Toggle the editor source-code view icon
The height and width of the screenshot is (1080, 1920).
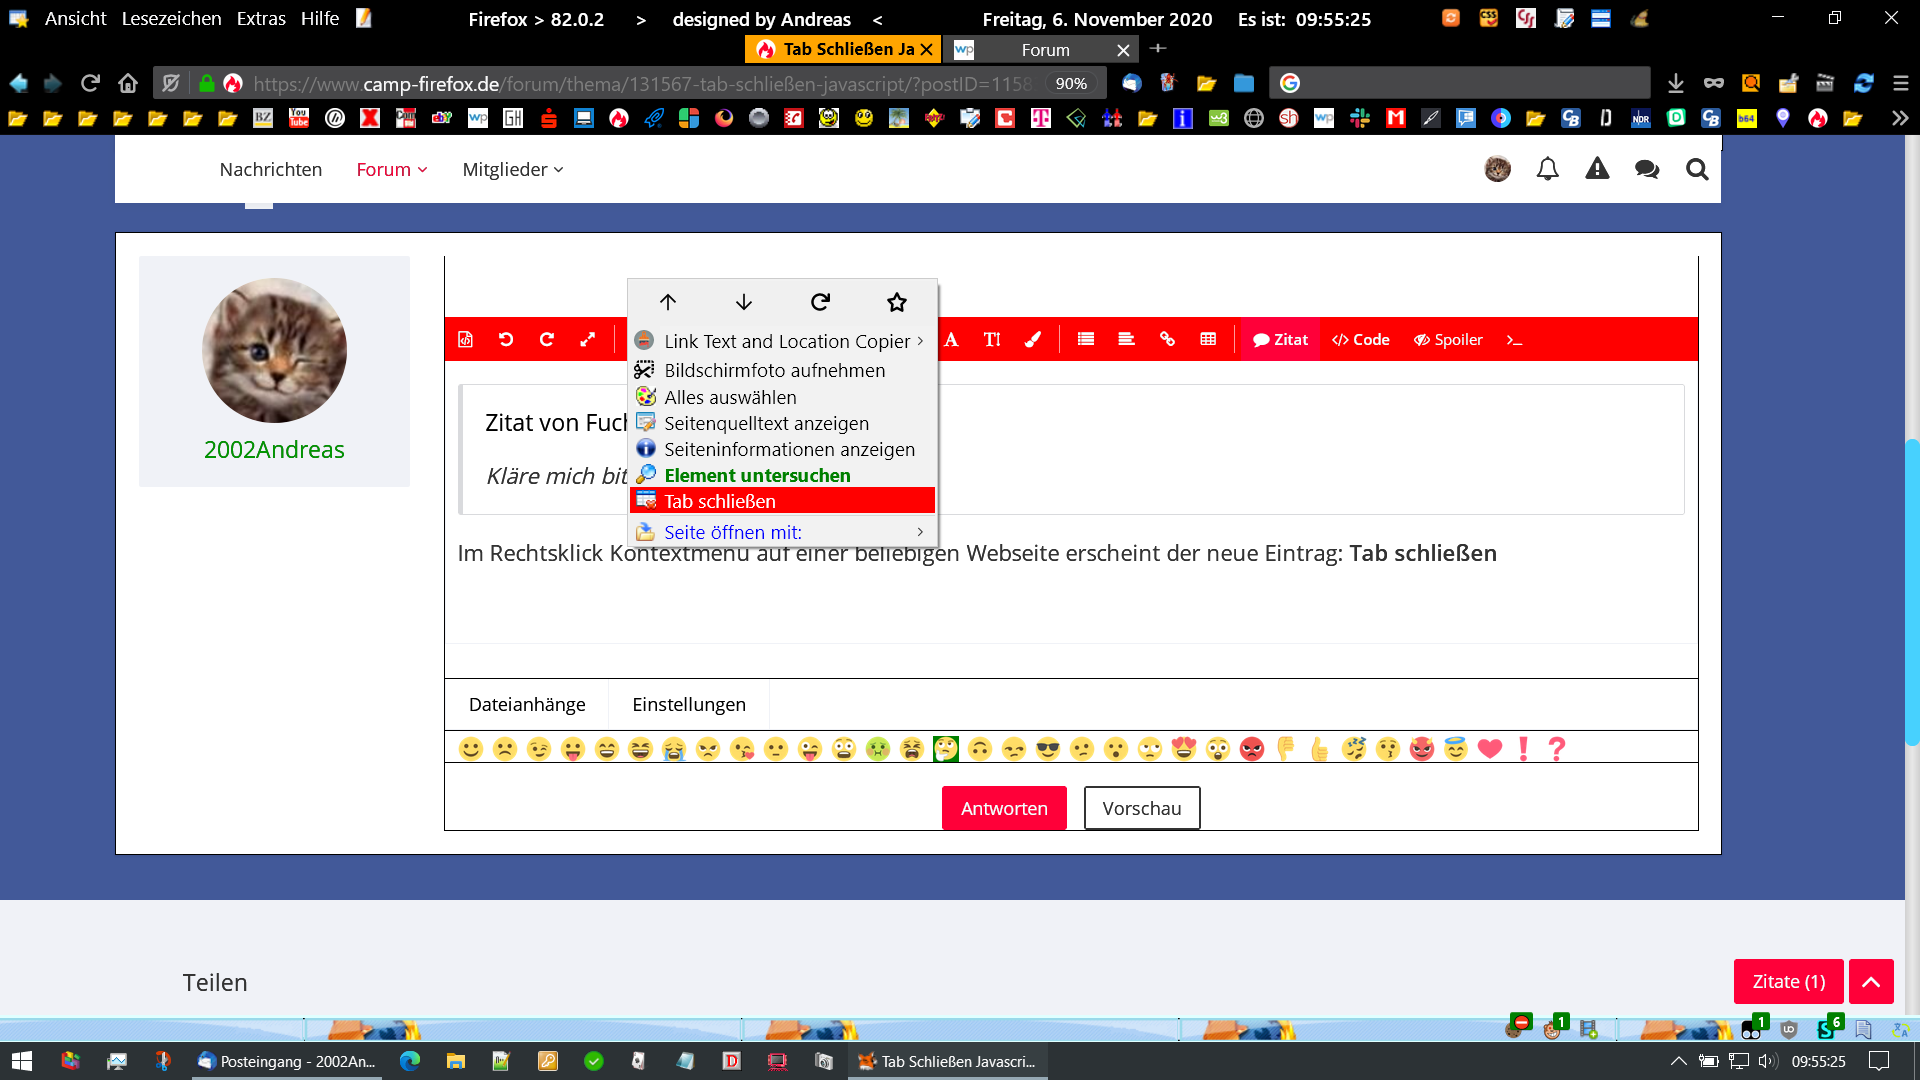(465, 340)
